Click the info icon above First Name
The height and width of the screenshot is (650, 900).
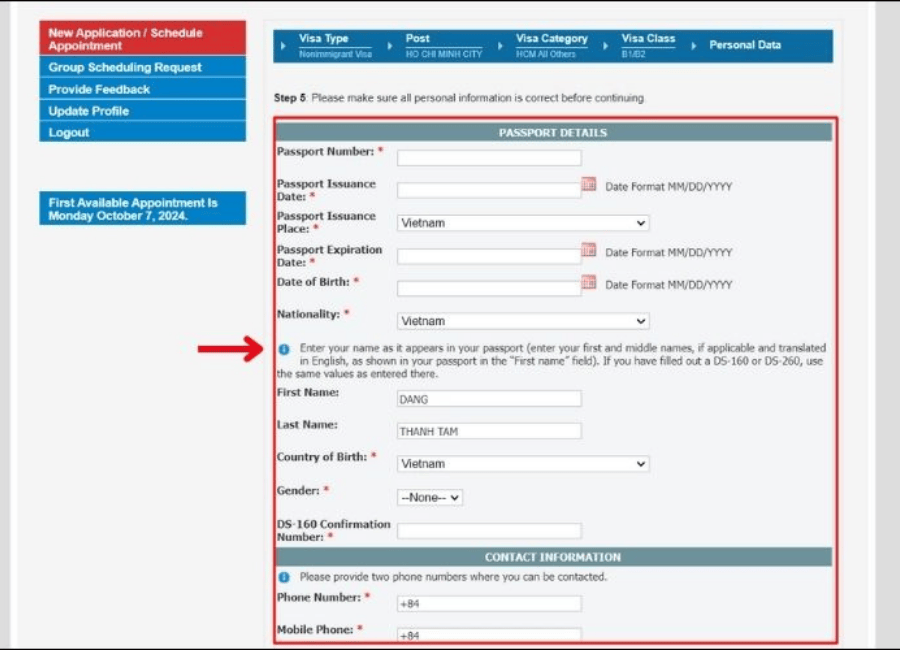(x=284, y=349)
